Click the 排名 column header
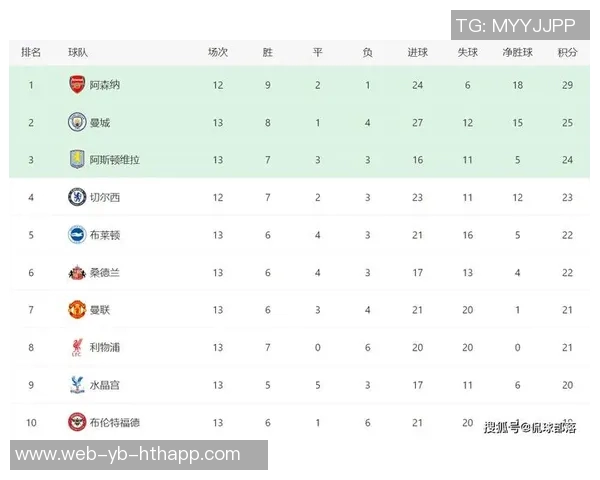This screenshot has height=480, width=600. [x=31, y=52]
